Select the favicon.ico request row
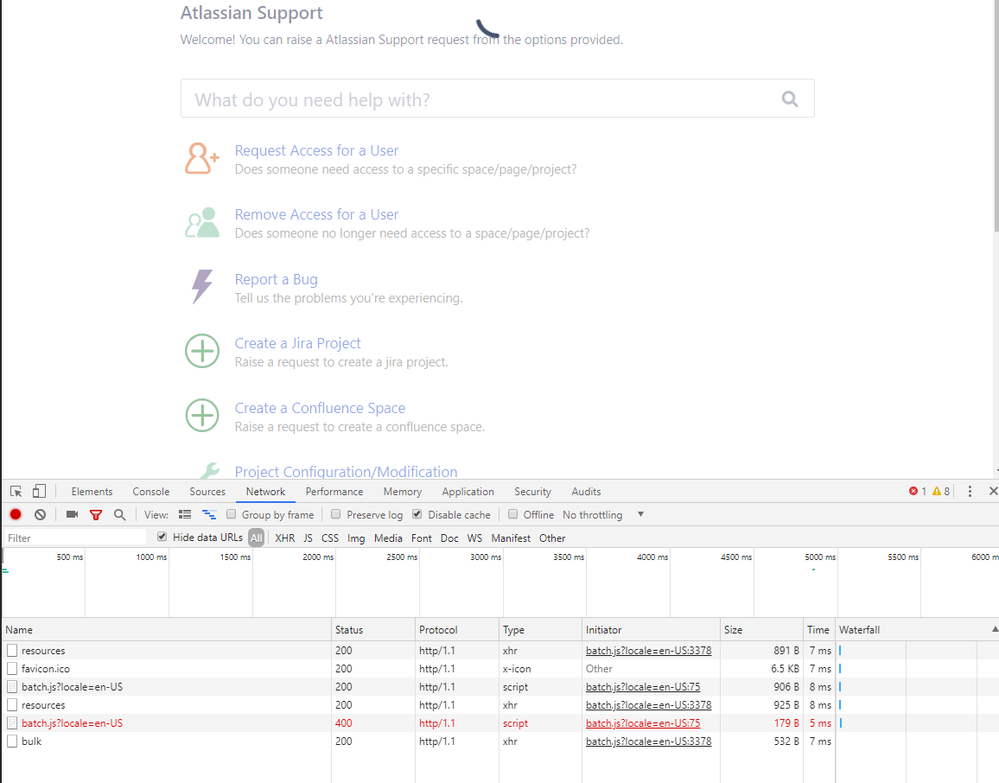Screen dimensions: 999x783 coord(500,668)
